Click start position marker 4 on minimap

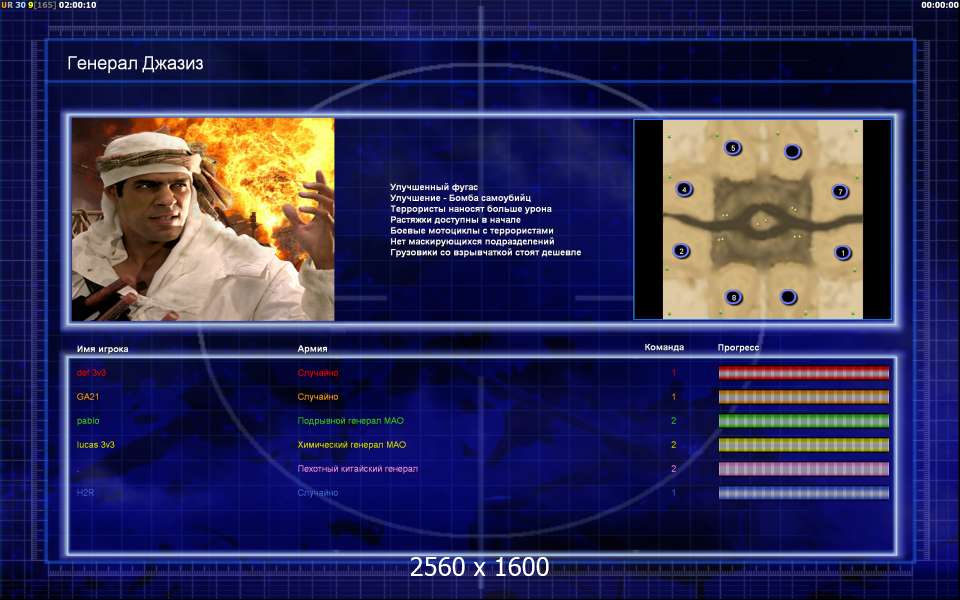(684, 189)
